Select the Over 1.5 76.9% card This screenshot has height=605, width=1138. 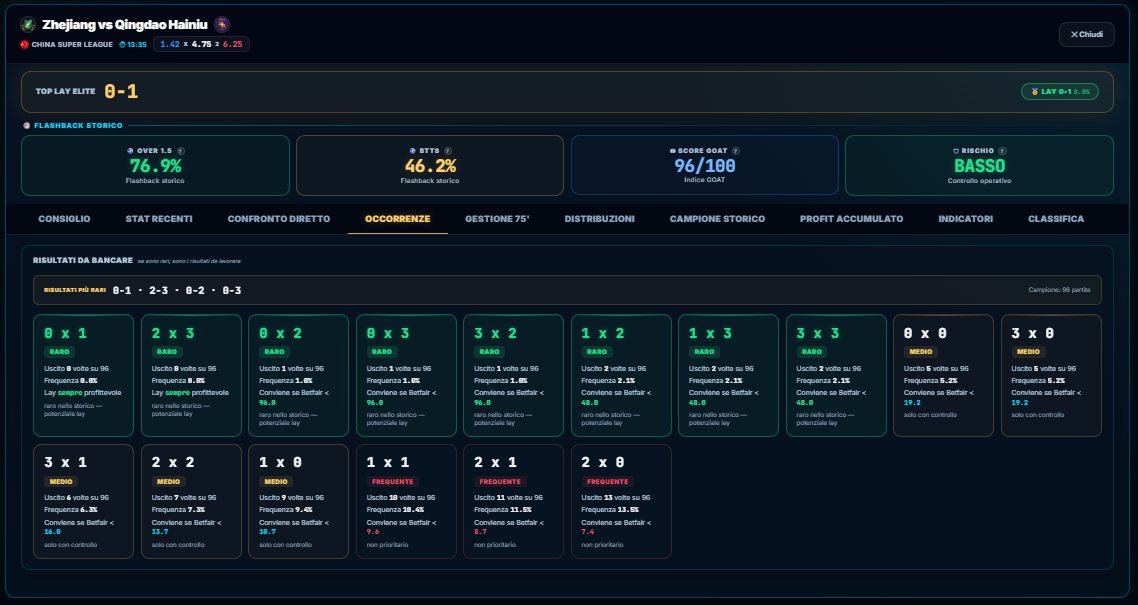[x=155, y=165]
